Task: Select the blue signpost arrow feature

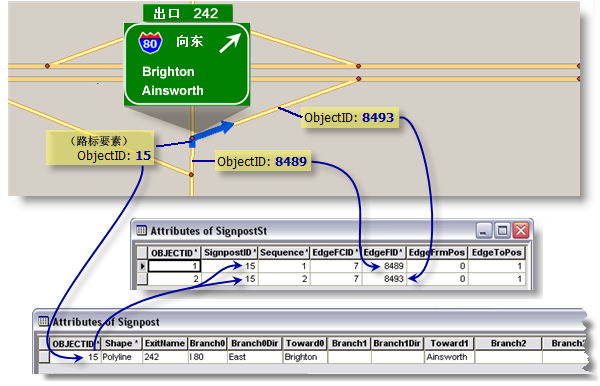Action: coord(212,132)
